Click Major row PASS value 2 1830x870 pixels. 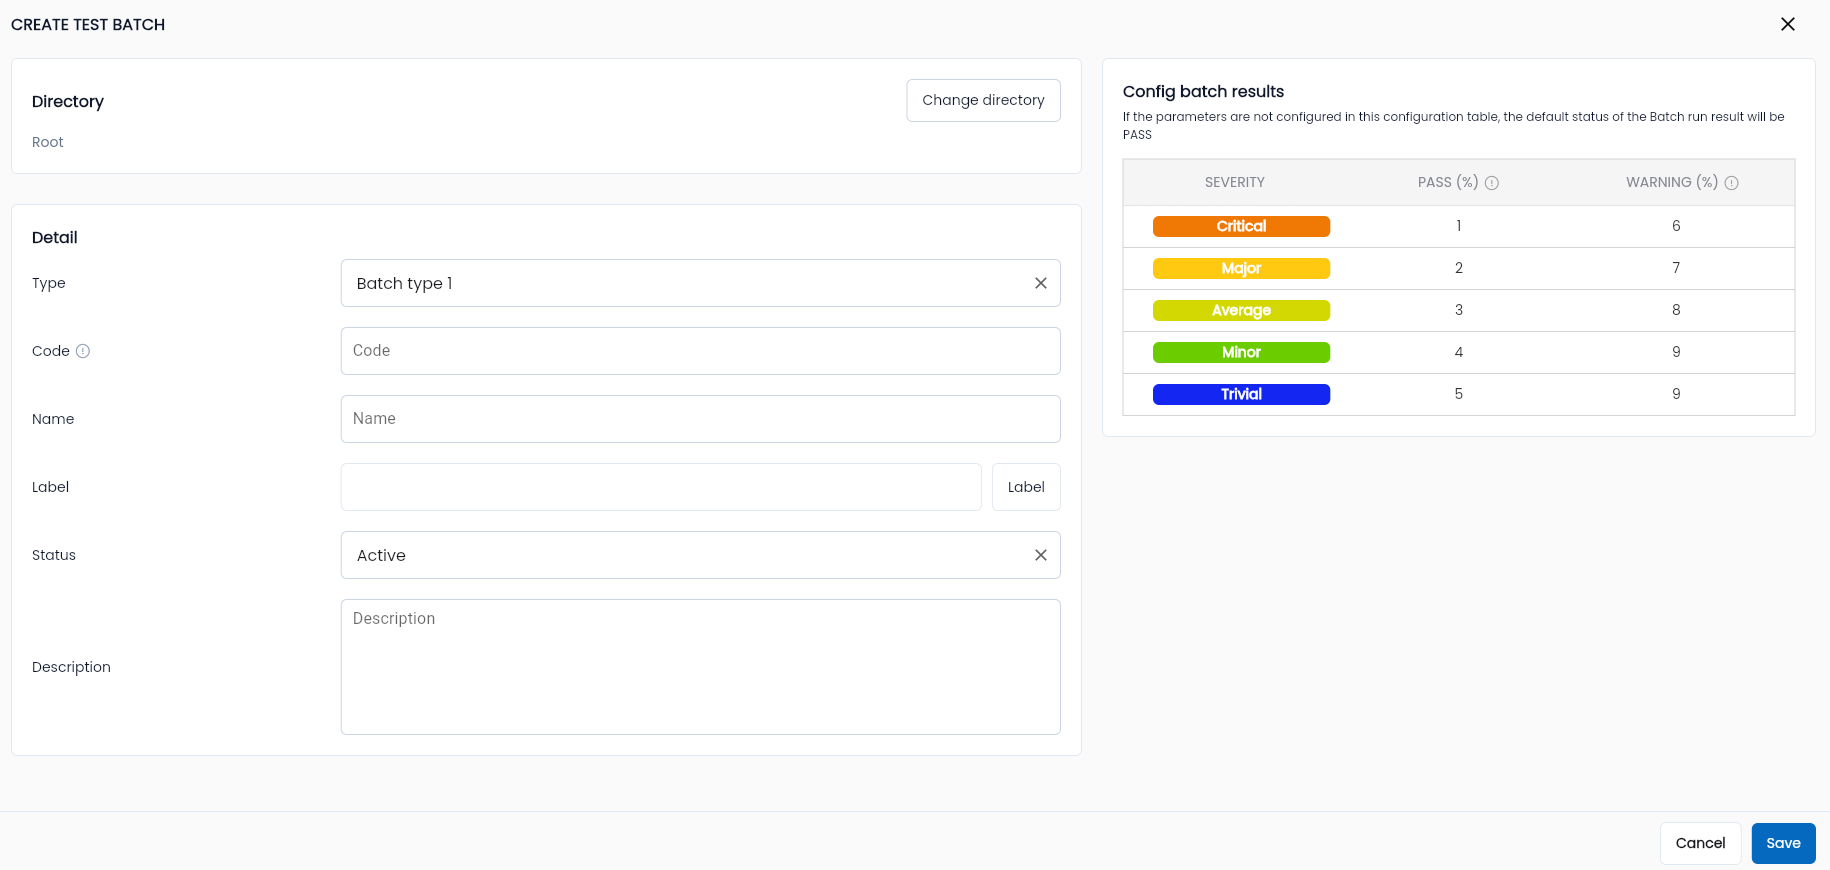[1459, 268]
